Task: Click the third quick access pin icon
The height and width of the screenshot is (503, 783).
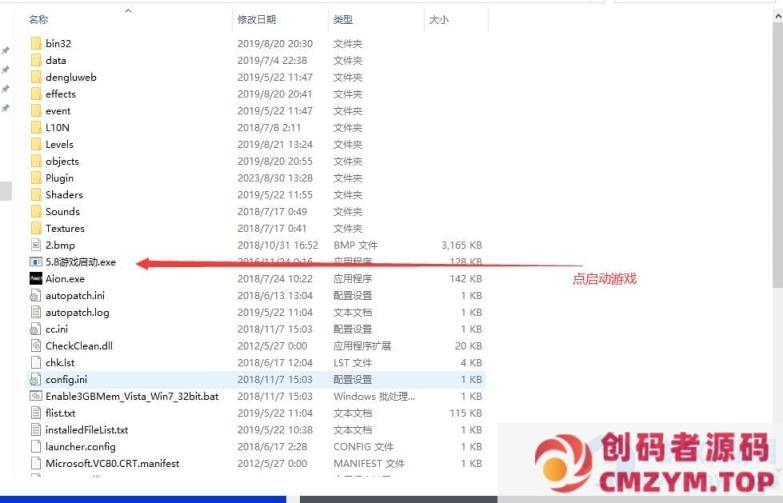Action: coord(5,89)
